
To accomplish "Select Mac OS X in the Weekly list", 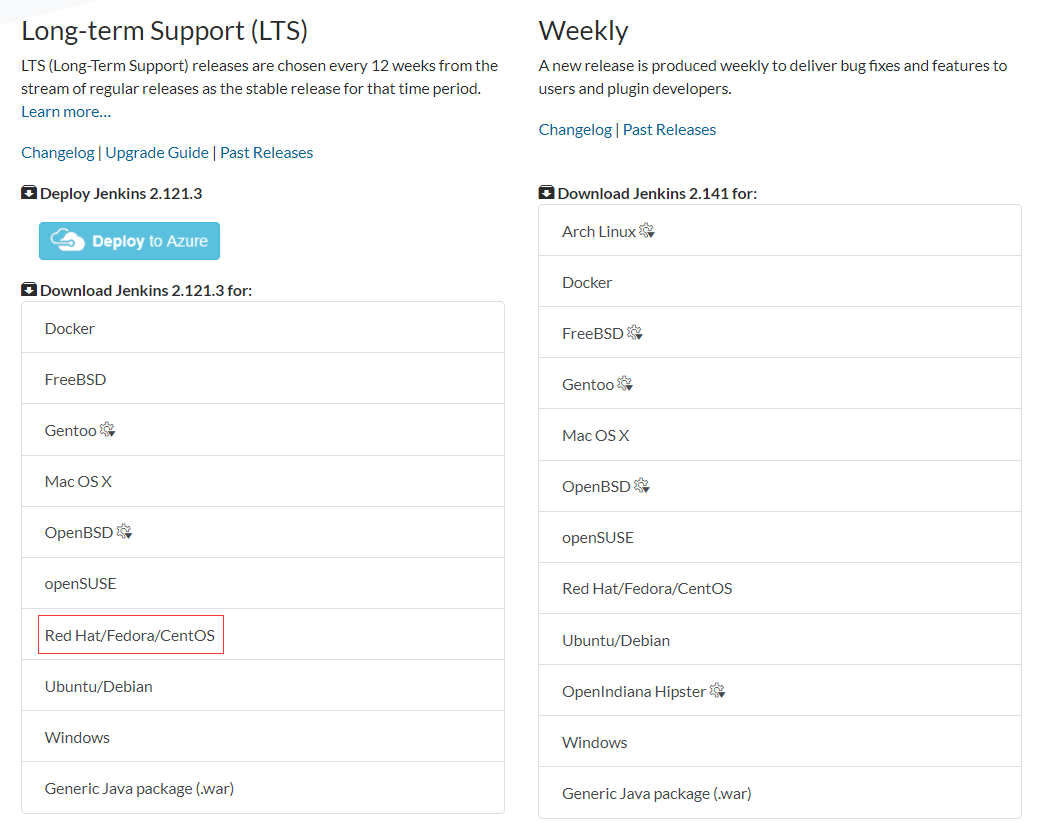I will [780, 435].
